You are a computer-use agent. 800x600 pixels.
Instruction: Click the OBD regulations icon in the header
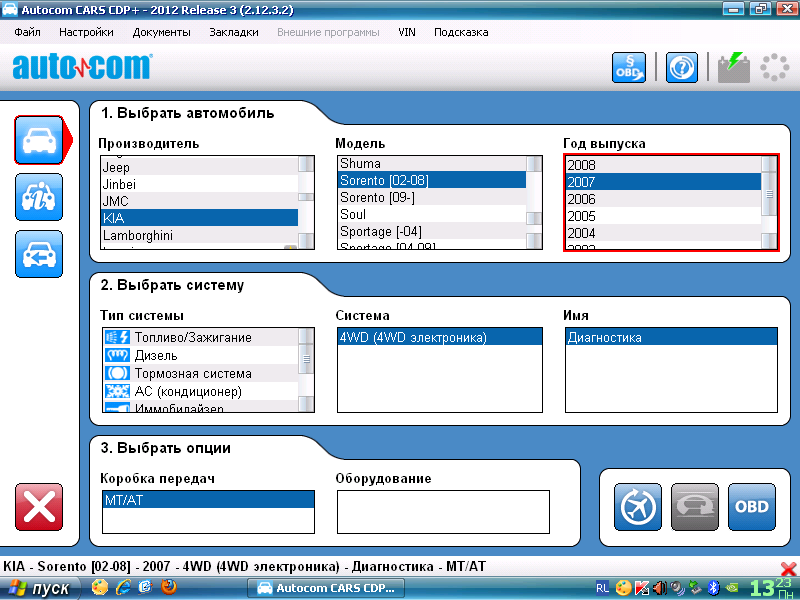tap(629, 67)
